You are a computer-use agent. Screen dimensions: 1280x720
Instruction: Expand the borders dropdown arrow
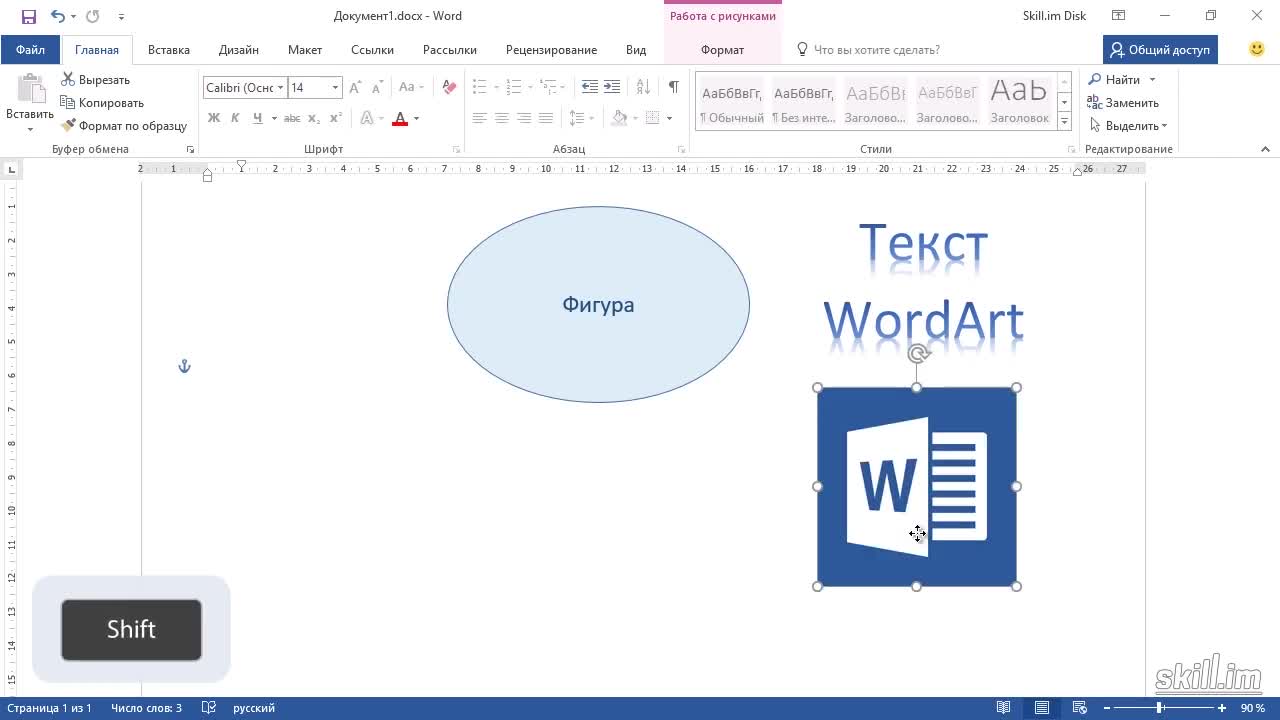tap(669, 118)
